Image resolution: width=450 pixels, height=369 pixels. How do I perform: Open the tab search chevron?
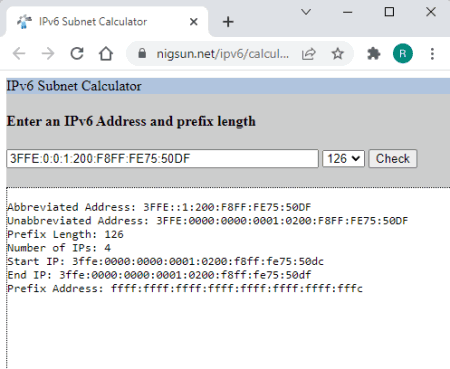click(306, 12)
